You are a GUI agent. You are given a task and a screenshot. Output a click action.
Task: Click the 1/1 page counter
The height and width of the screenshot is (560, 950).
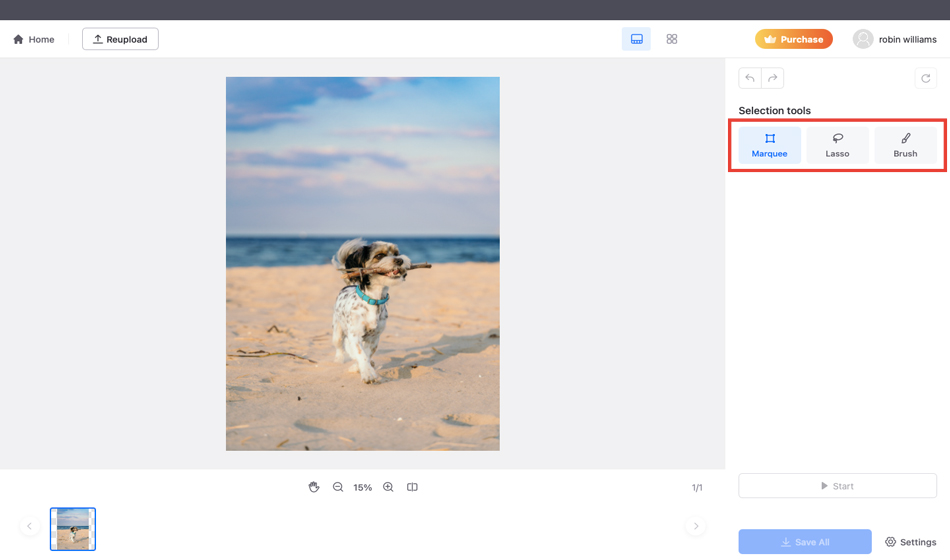point(697,488)
